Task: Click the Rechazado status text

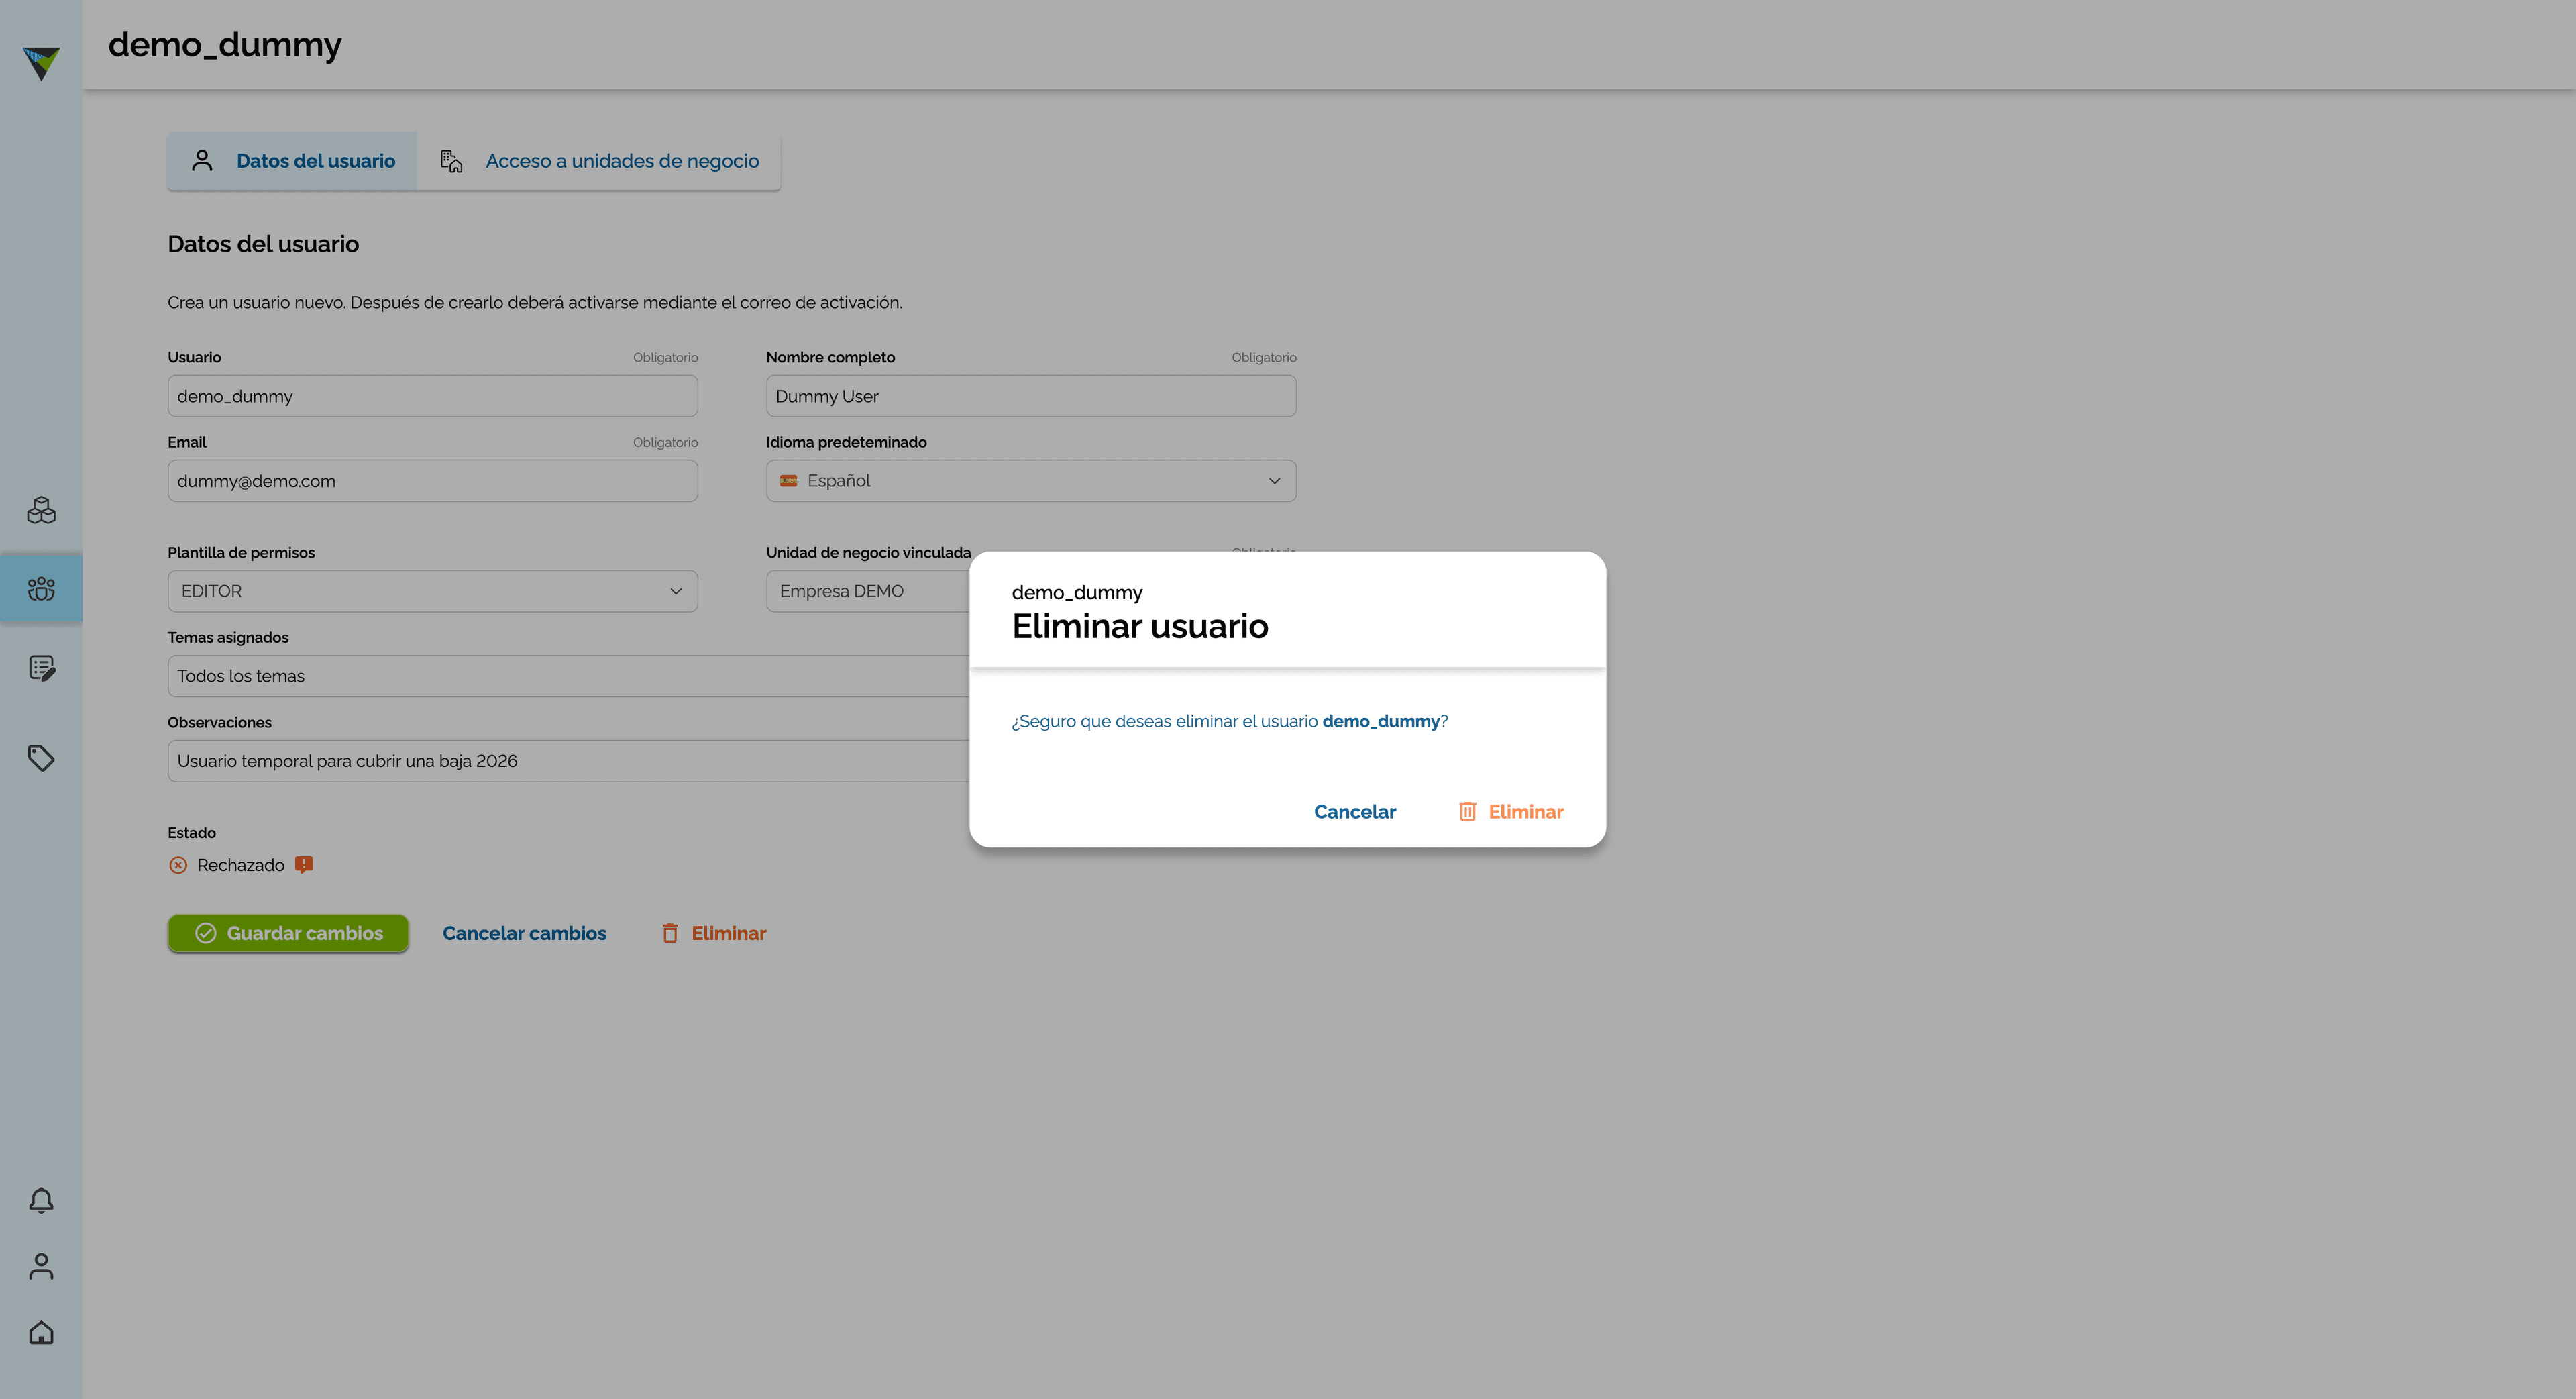Action: (x=240, y=865)
